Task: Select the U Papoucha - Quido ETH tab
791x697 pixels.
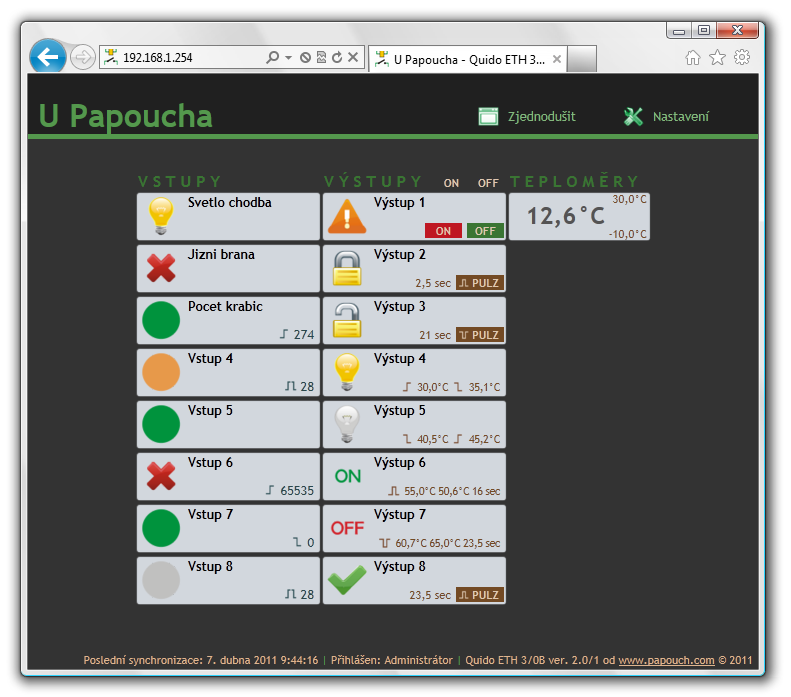Action: pos(468,60)
